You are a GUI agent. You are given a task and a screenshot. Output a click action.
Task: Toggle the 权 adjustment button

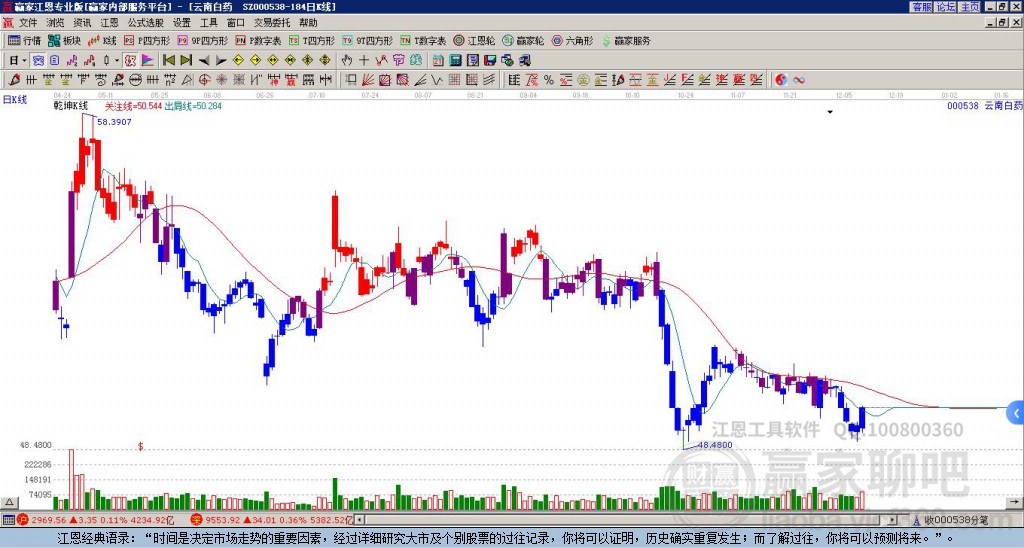[130, 61]
